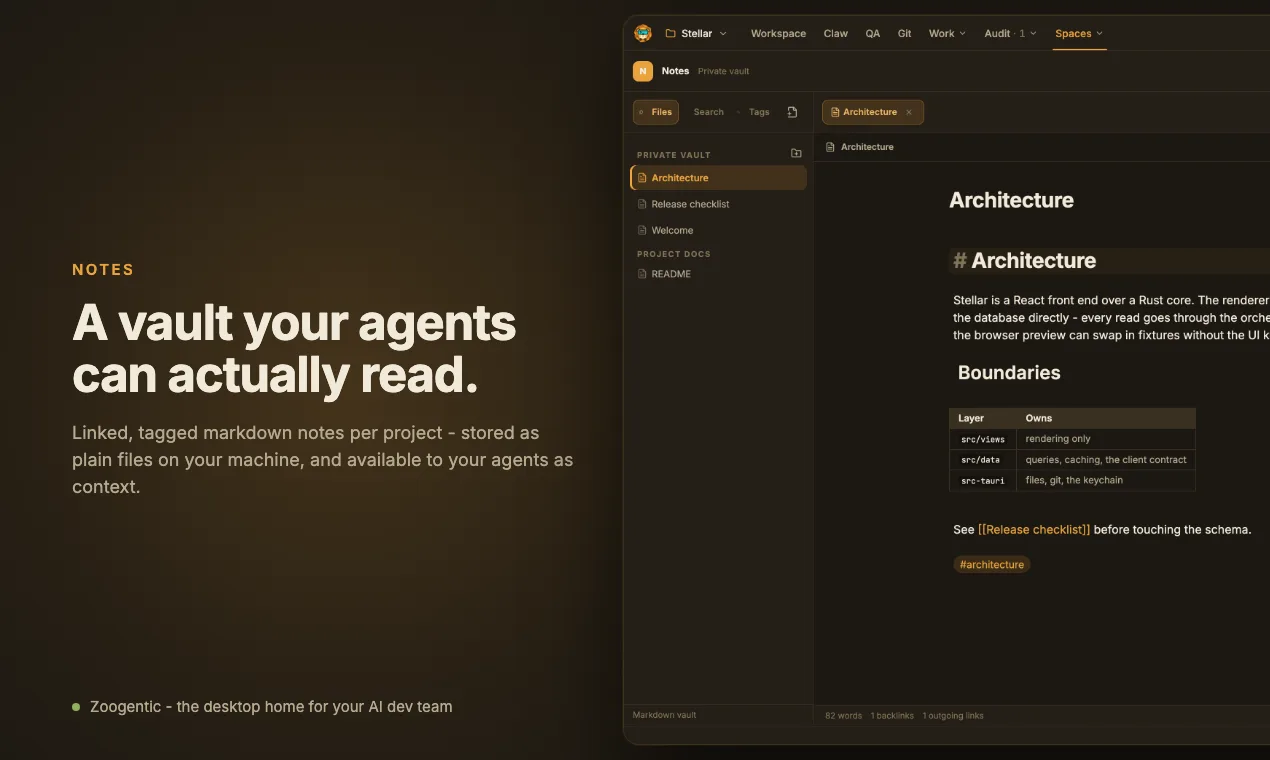
Task: Click the new folder icon in Private Vault
Action: [x=796, y=153]
